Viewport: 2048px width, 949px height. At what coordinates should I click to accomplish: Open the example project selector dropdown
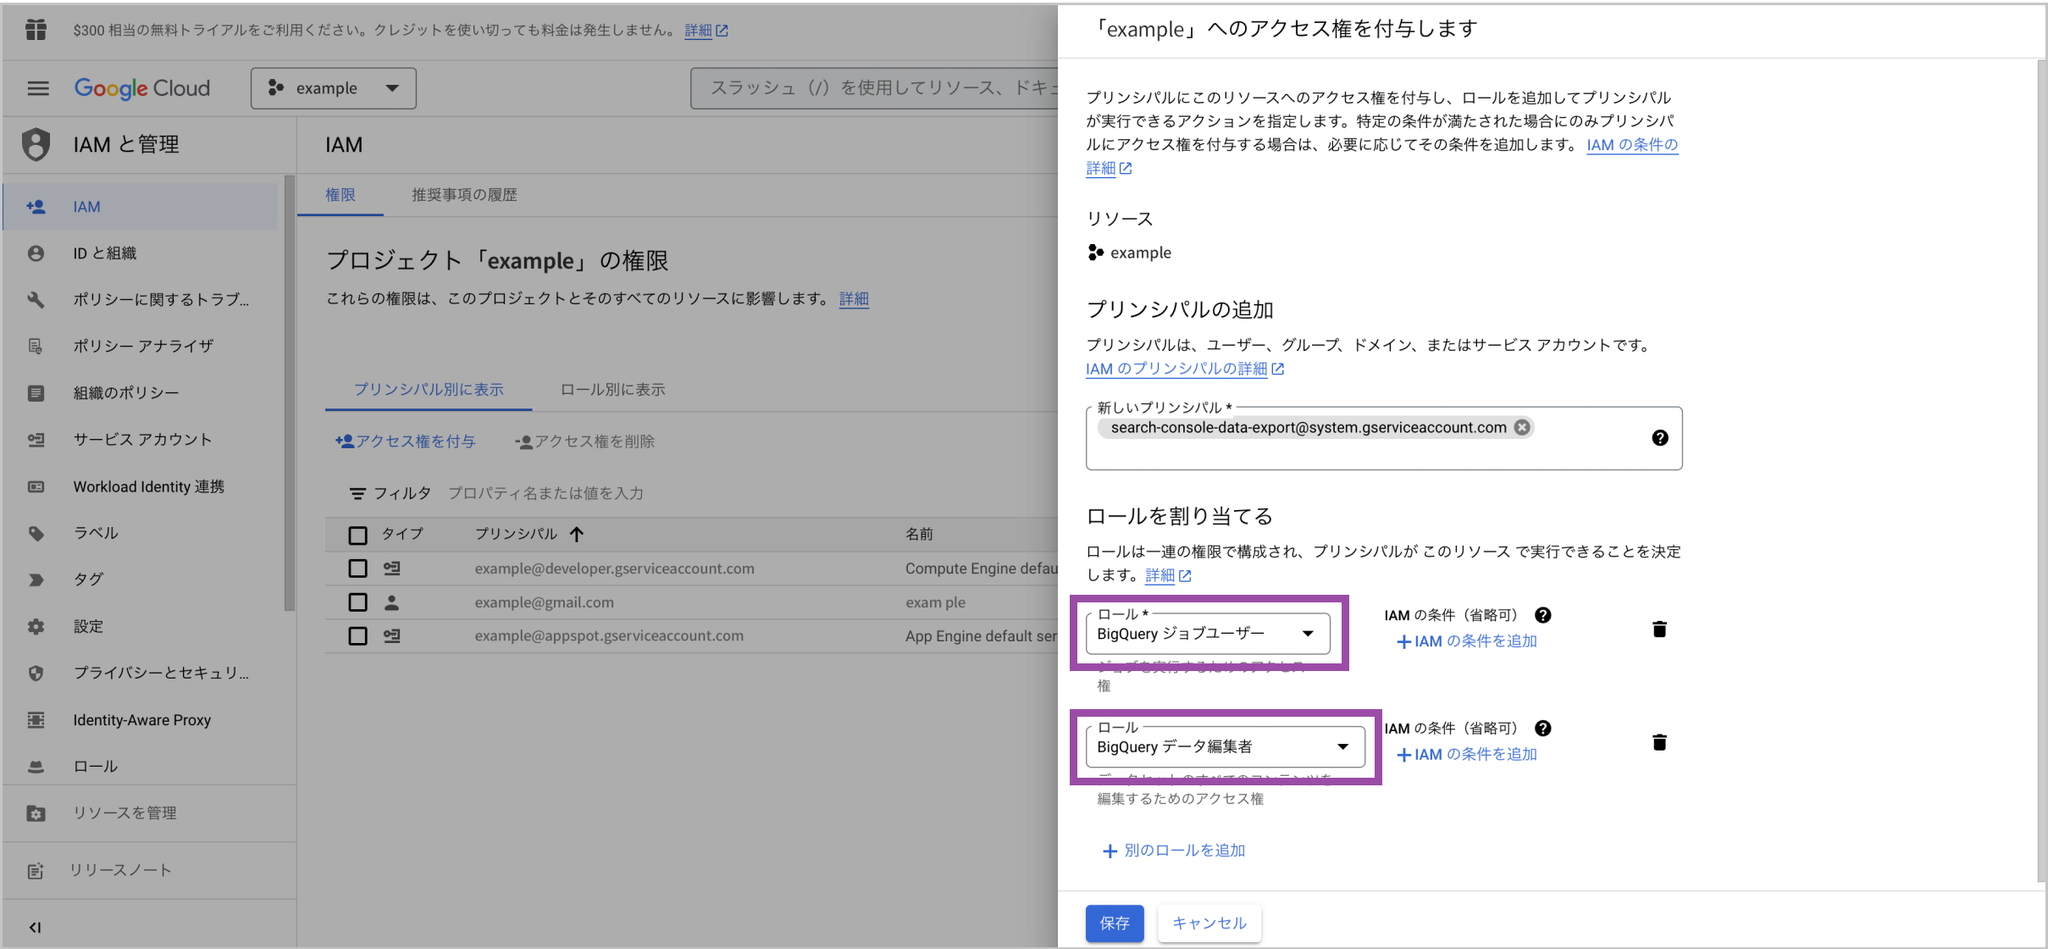coord(333,88)
